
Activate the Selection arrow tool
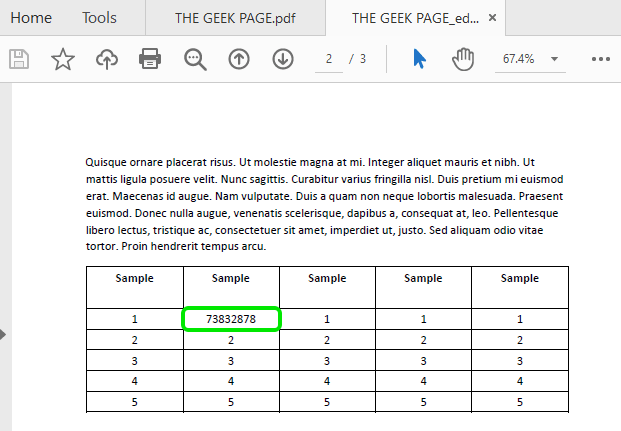[x=419, y=59]
